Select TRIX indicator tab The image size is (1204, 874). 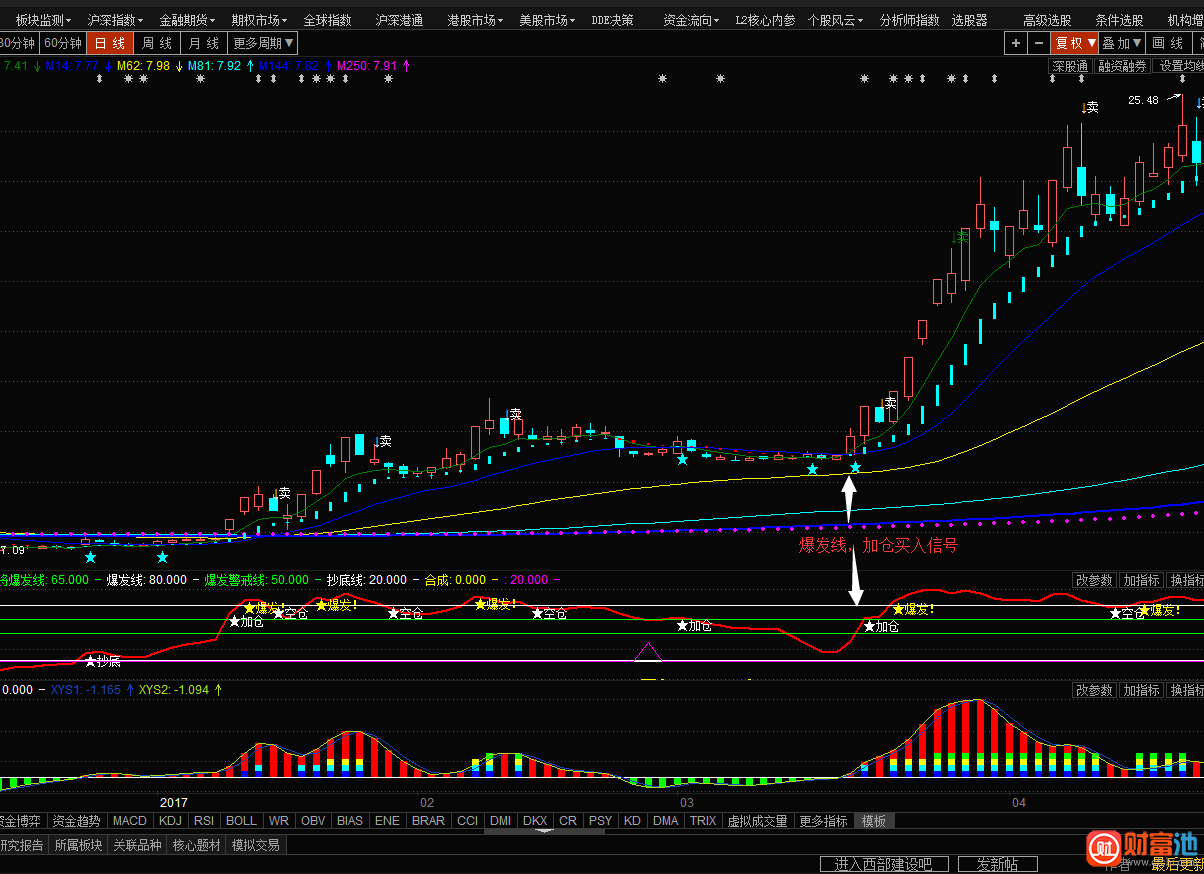click(703, 821)
